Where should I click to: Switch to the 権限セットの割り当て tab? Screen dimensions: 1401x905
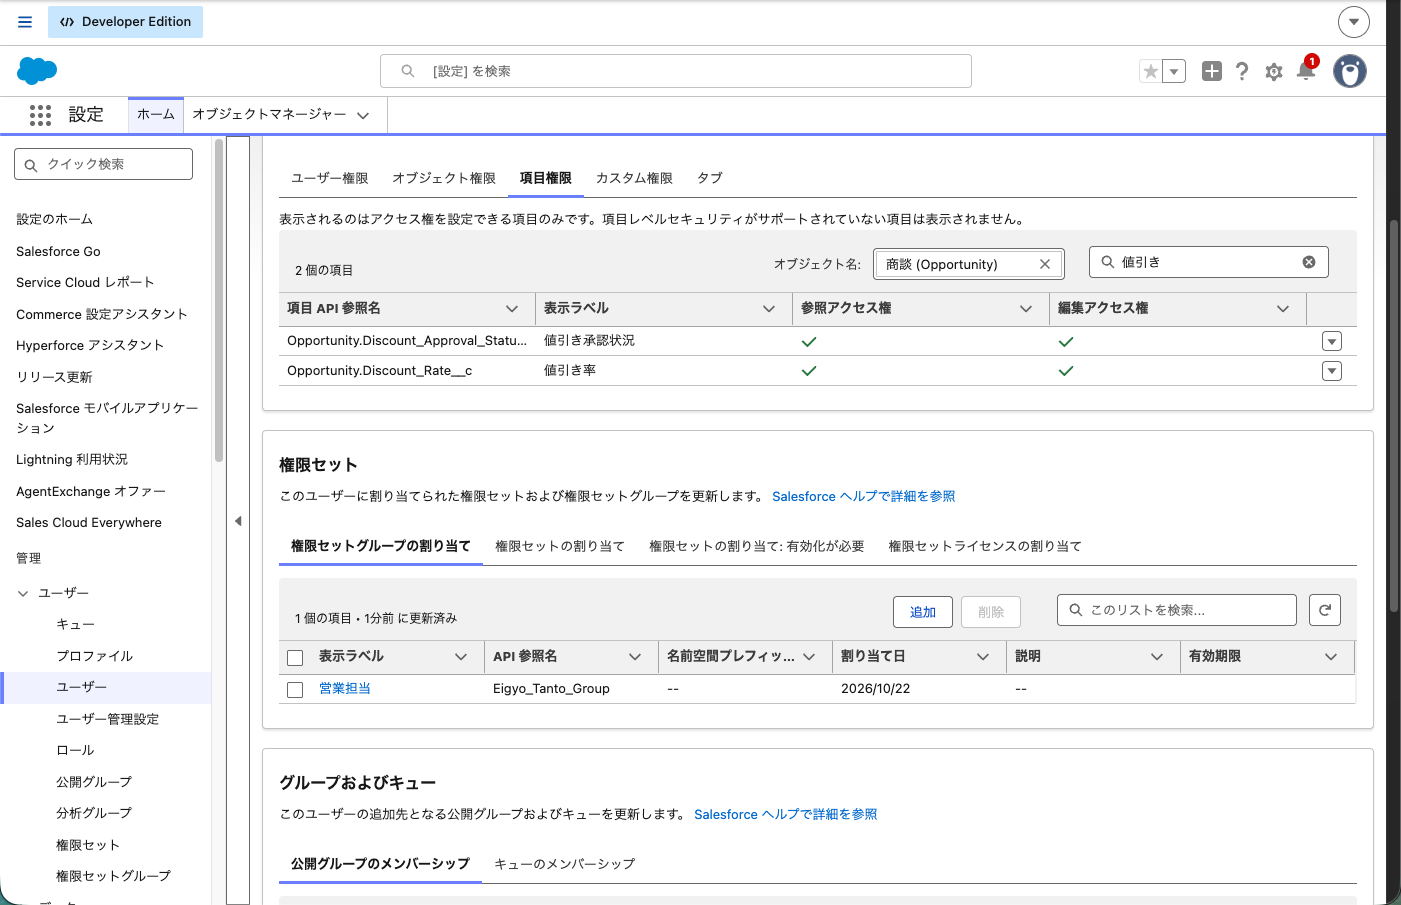click(x=560, y=546)
